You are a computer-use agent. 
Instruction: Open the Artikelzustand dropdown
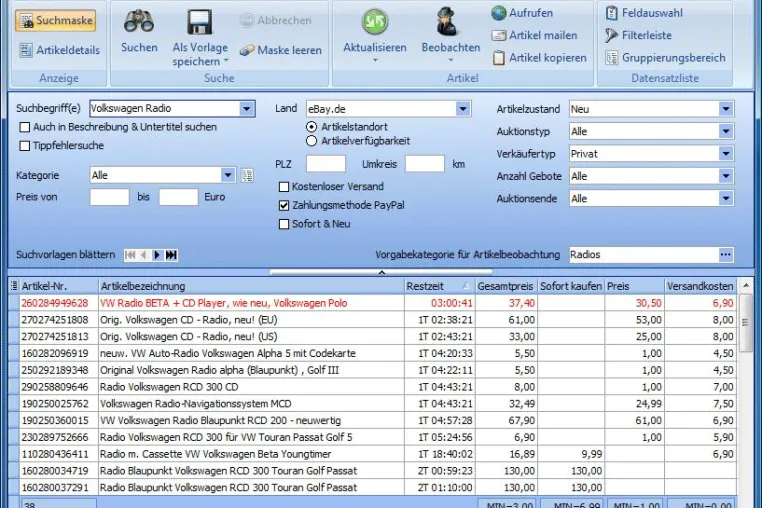(x=726, y=109)
